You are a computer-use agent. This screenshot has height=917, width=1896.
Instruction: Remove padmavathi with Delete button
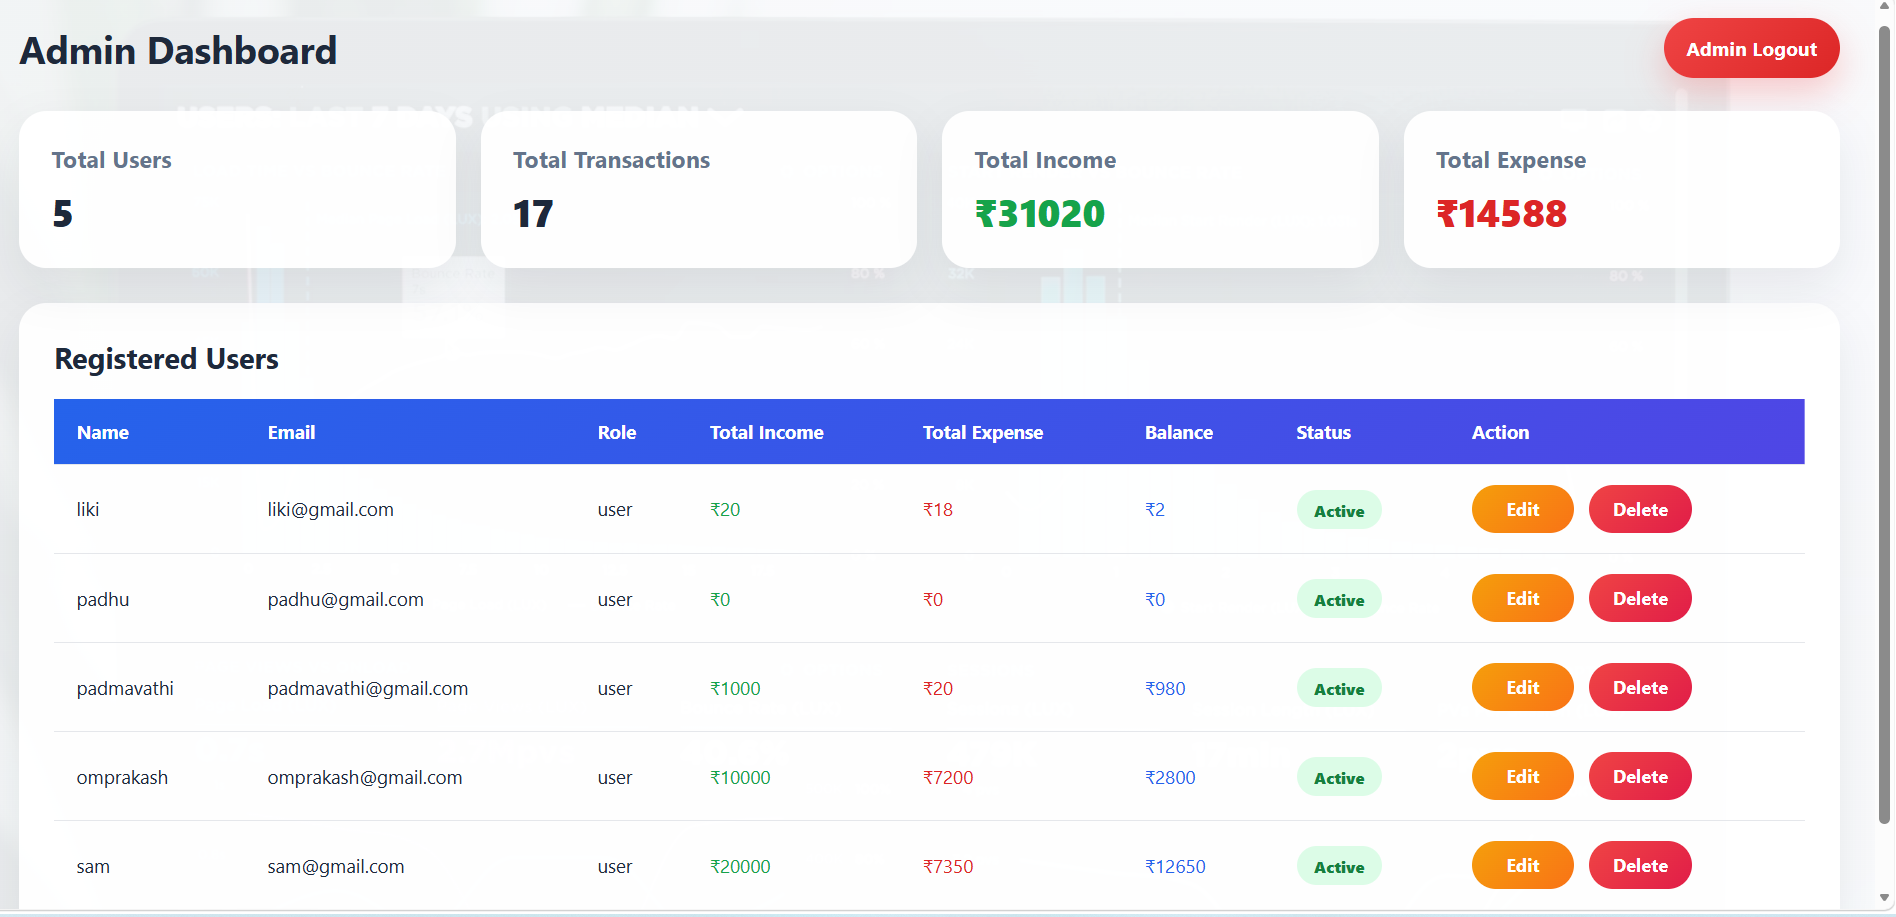[x=1640, y=687]
